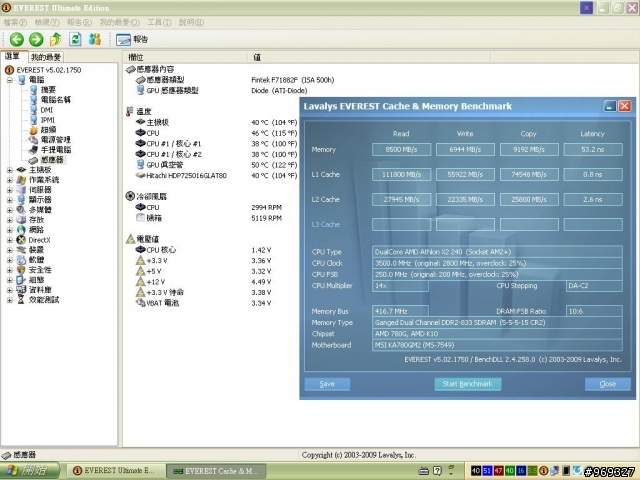Image resolution: width=640 pixels, height=480 pixels.
Task: Expand the 存放 storage branch
Action: click(10, 220)
